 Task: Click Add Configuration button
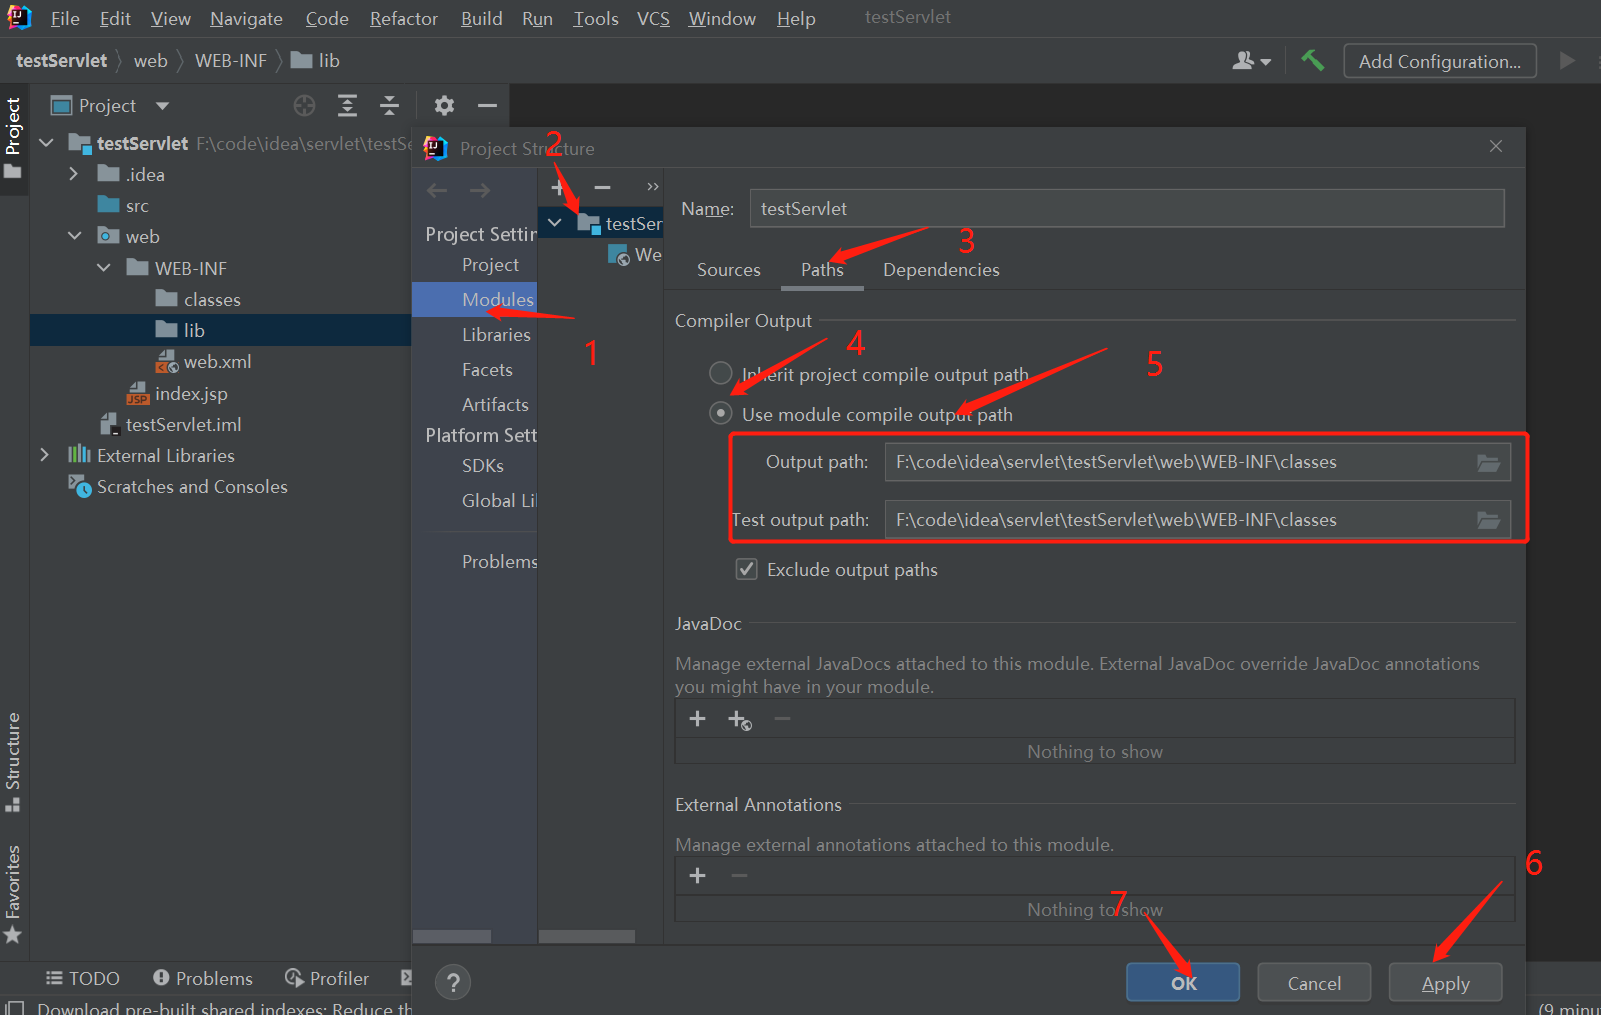click(1440, 61)
